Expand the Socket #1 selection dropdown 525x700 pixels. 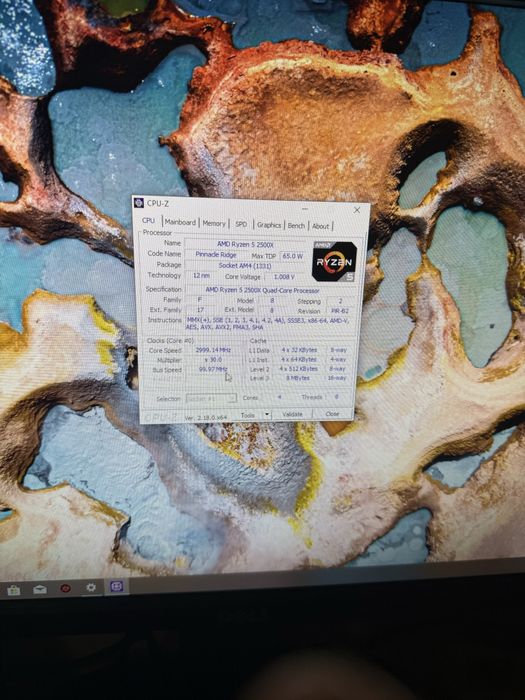click(211, 398)
